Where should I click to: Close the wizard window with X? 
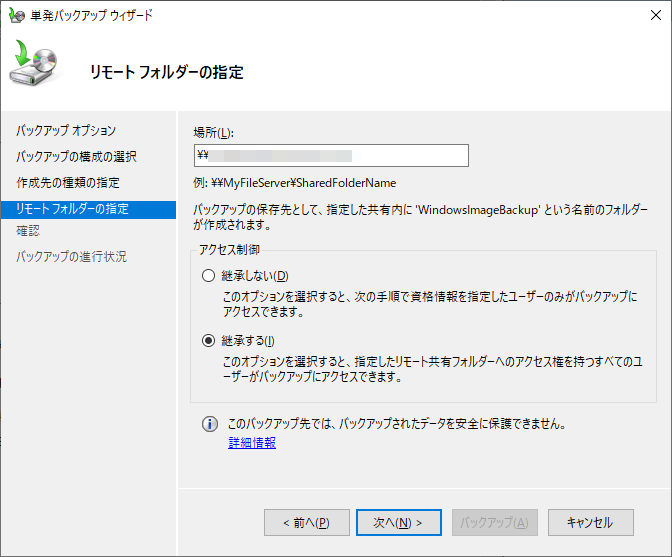tap(656, 15)
